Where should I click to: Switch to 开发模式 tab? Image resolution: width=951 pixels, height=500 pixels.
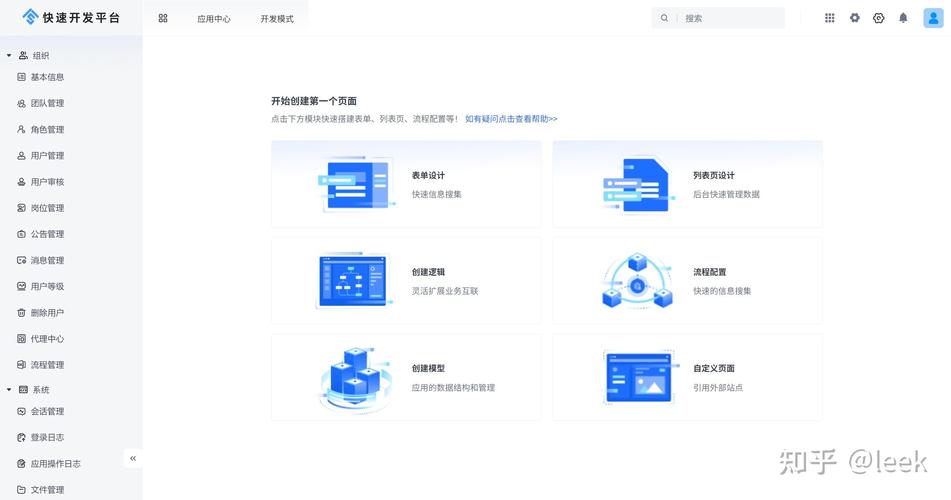tap(277, 19)
